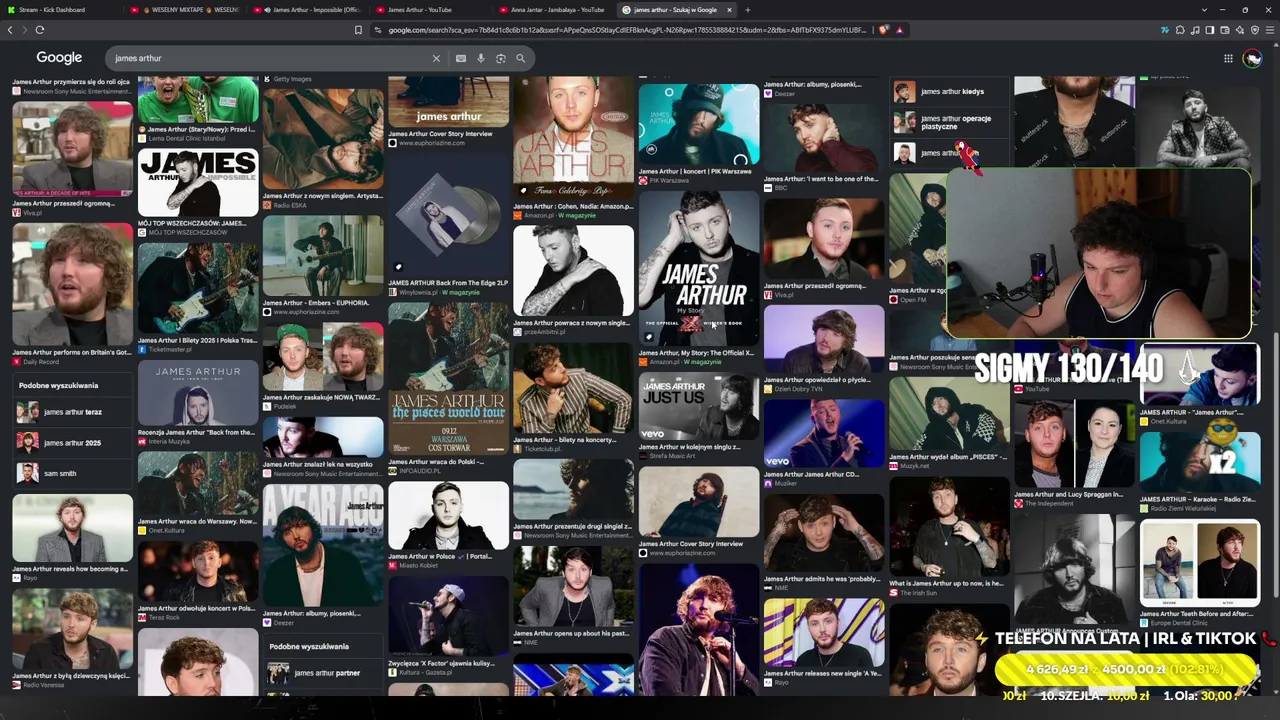Open the Brave Wallet icon
1280x720 pixels.
click(x=1225, y=30)
